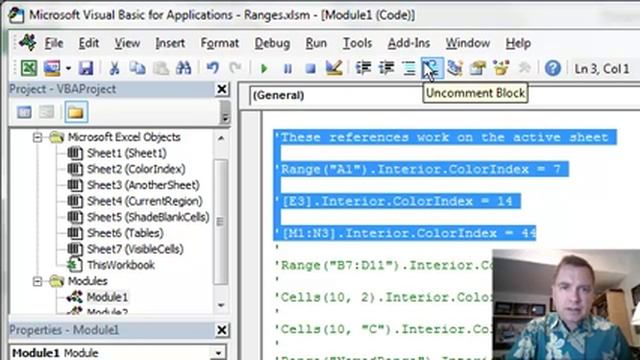Viewport: 640px width, 360px height.
Task: Click the Uncomment Block icon
Action: 431,68
